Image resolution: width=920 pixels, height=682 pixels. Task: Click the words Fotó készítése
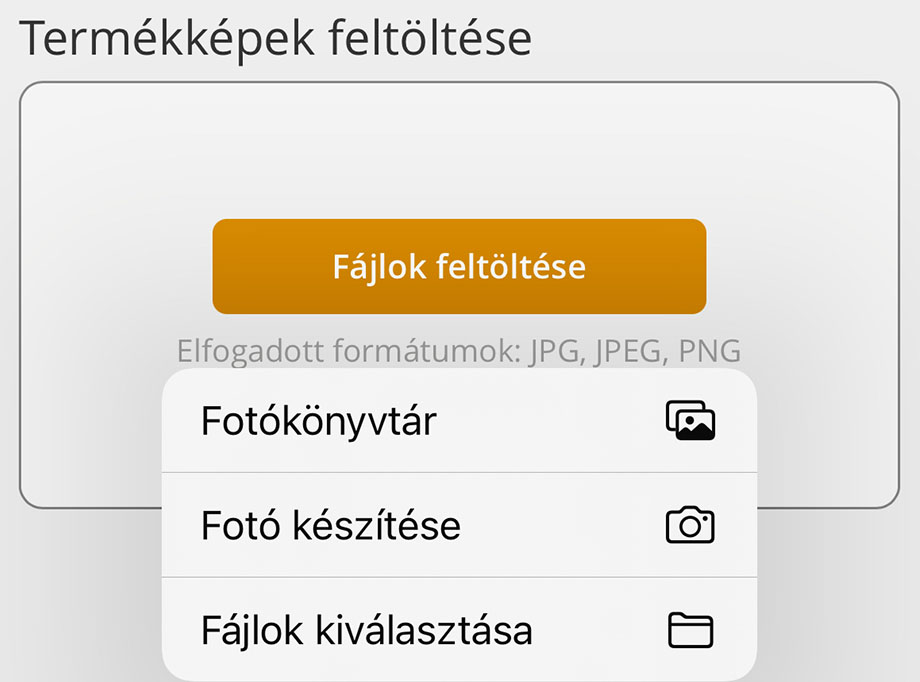click(331, 525)
